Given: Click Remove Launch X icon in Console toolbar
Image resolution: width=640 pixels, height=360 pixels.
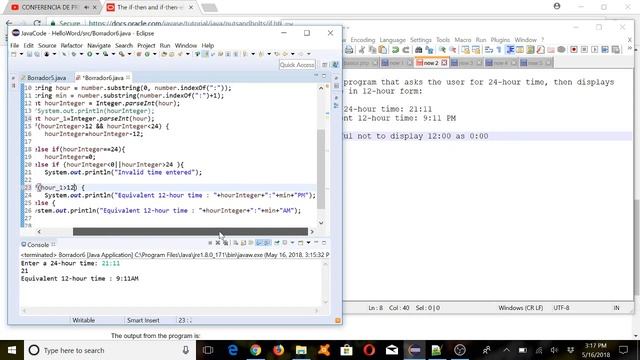Looking at the screenshot, I should pos(218,243).
